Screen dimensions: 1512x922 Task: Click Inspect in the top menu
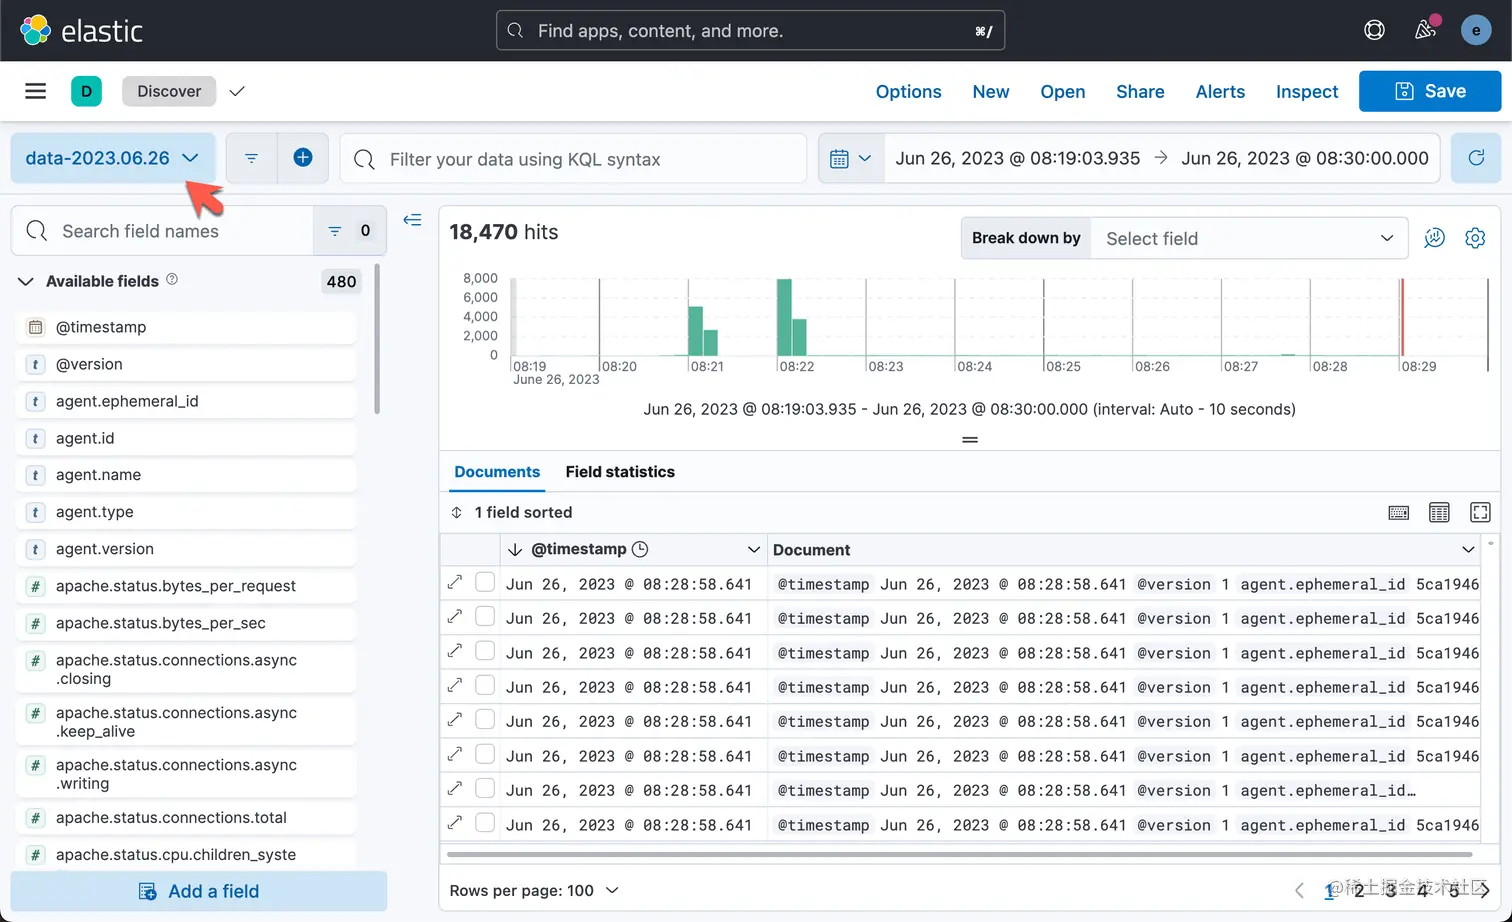1307,91
